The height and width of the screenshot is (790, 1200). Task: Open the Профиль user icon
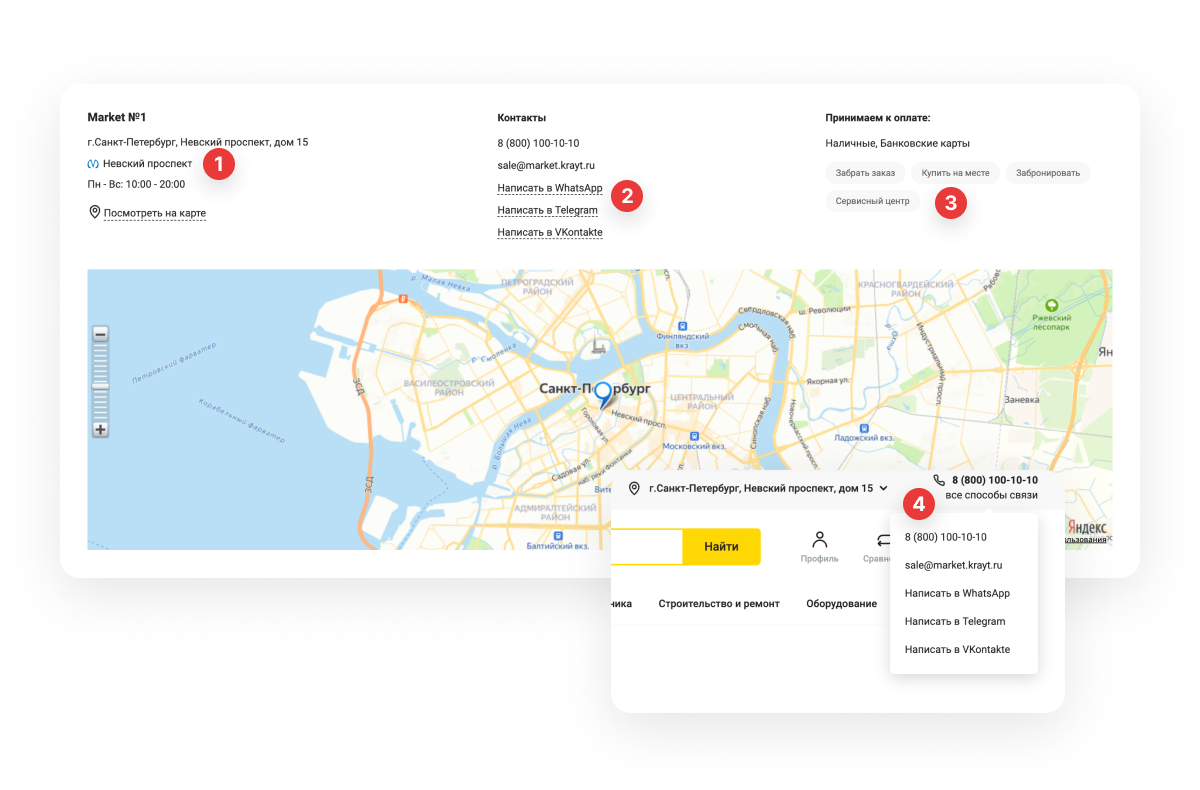(x=819, y=540)
